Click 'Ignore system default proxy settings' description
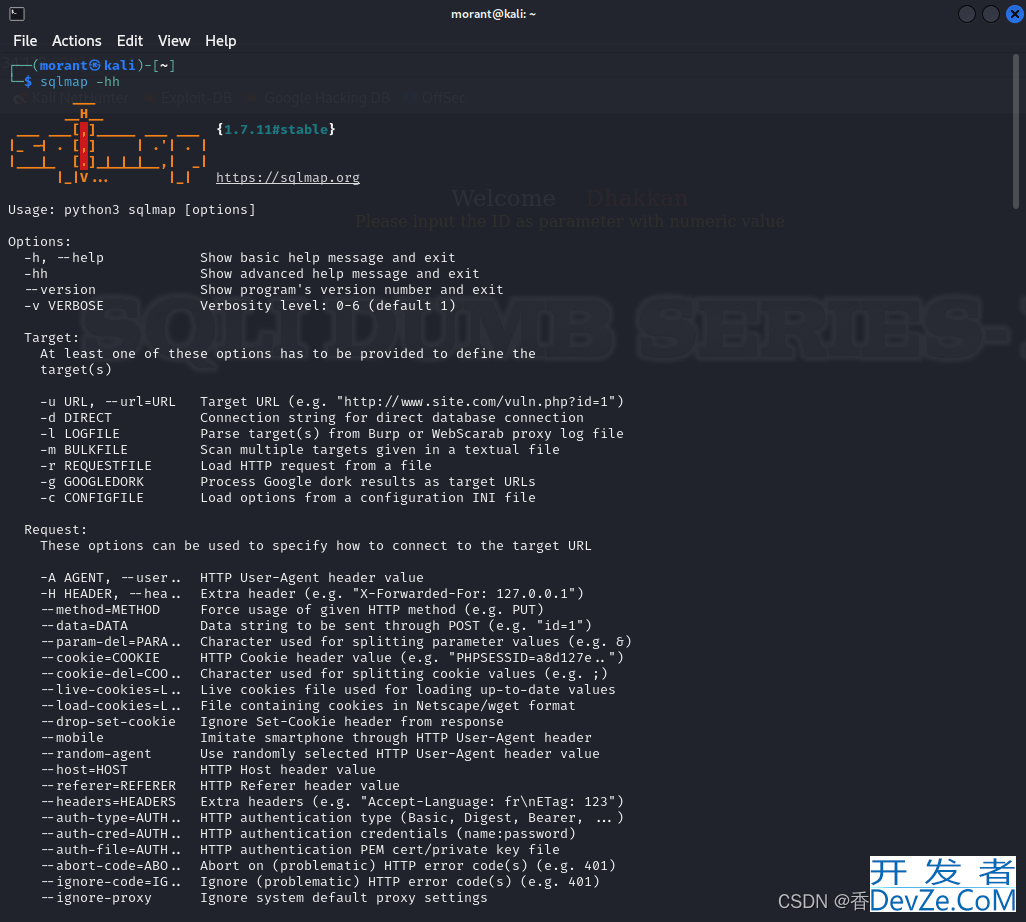Screen dimensions: 1026x922 pyautogui.click(x=344, y=898)
